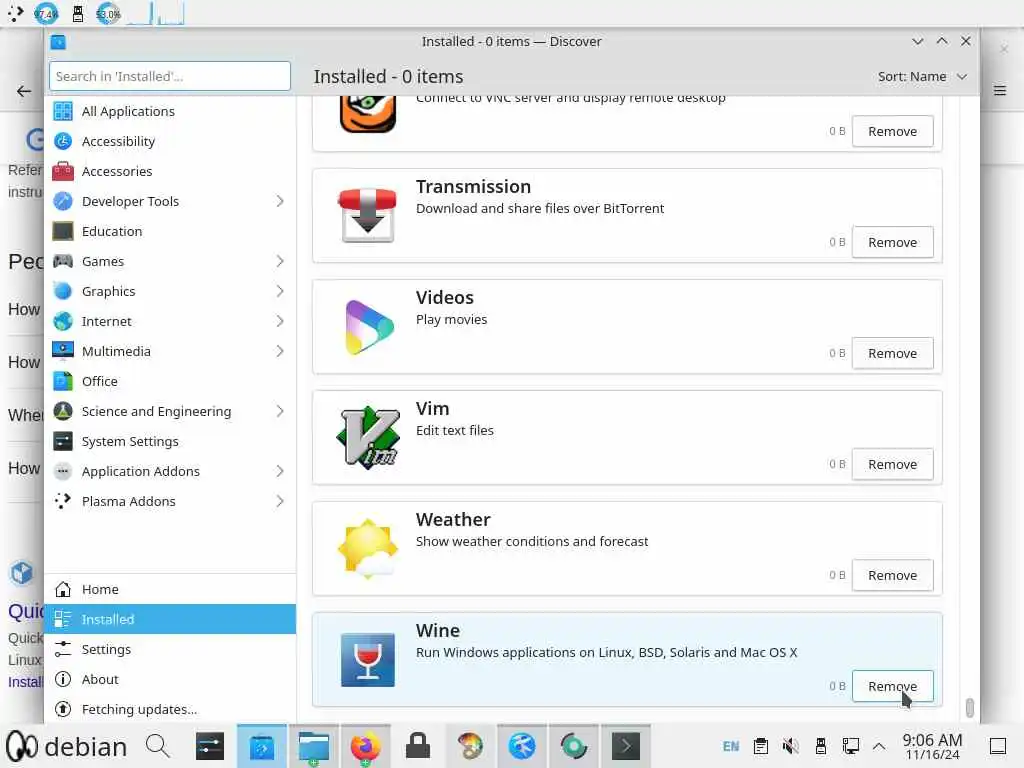Open the debian application launcher
The height and width of the screenshot is (768, 1024).
(x=67, y=746)
